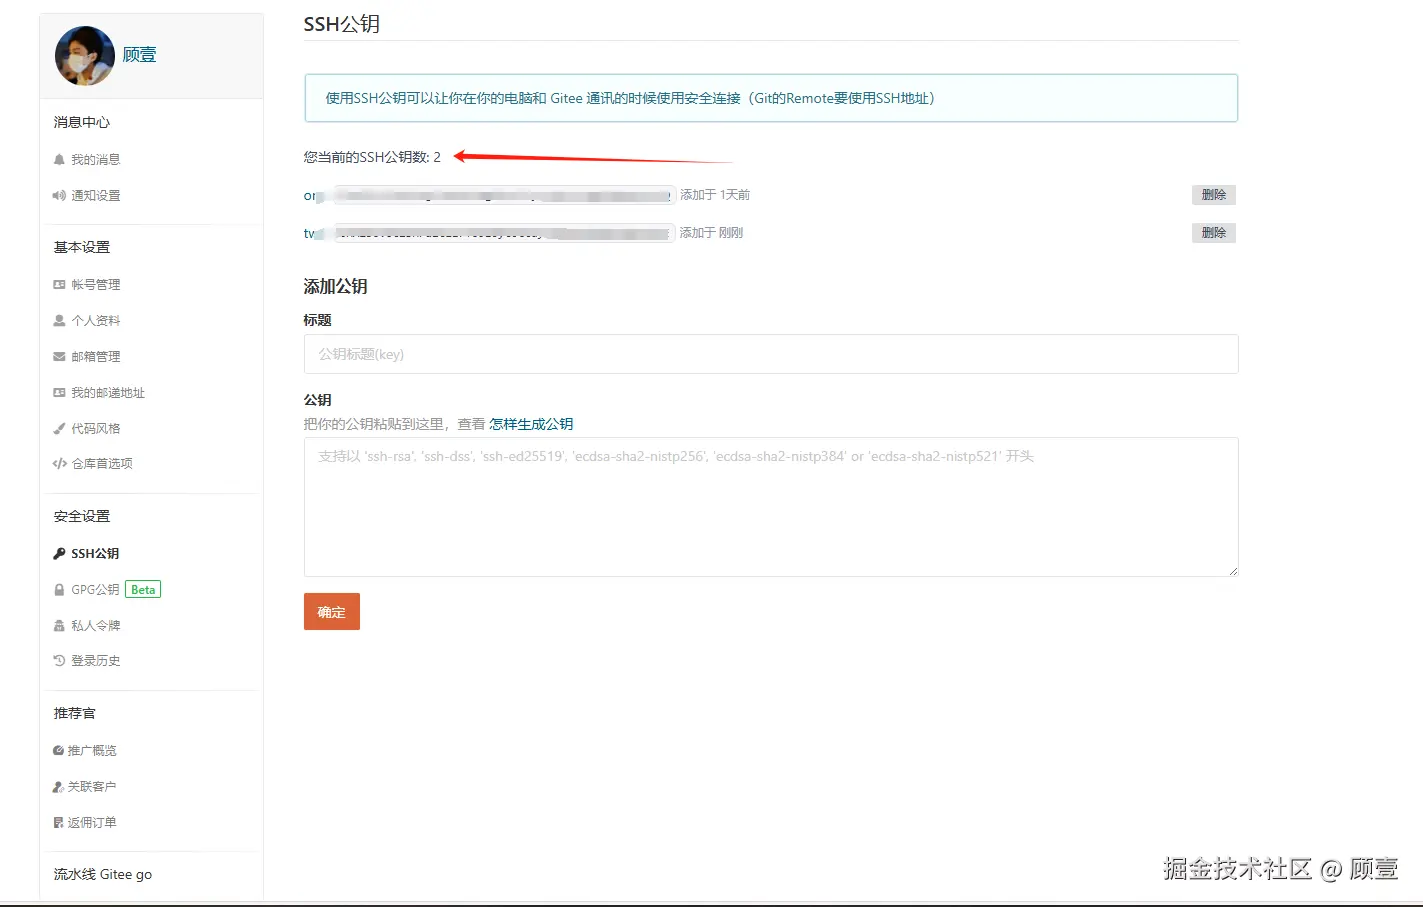This screenshot has width=1423, height=907.
Task: View 登录历史 page
Action: 95,661
